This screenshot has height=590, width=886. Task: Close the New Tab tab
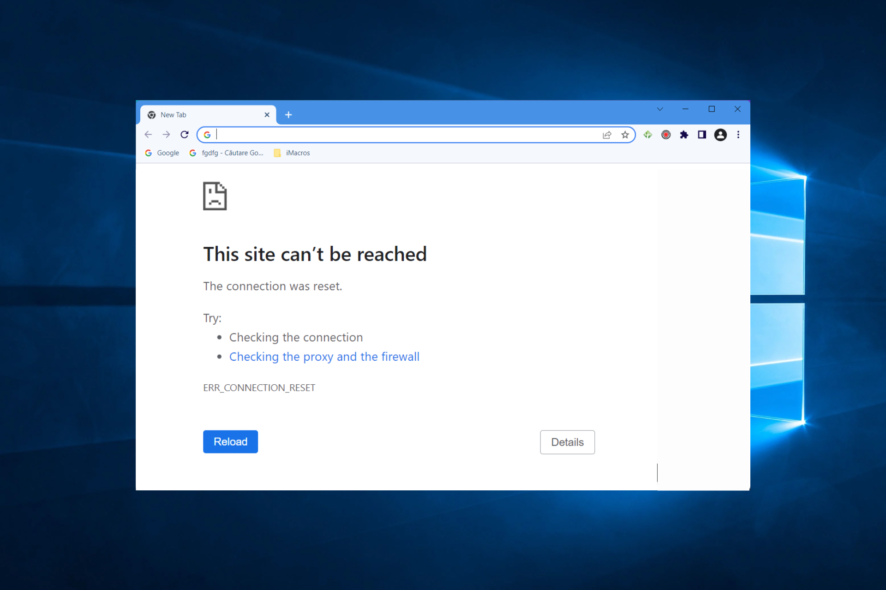pyautogui.click(x=267, y=115)
